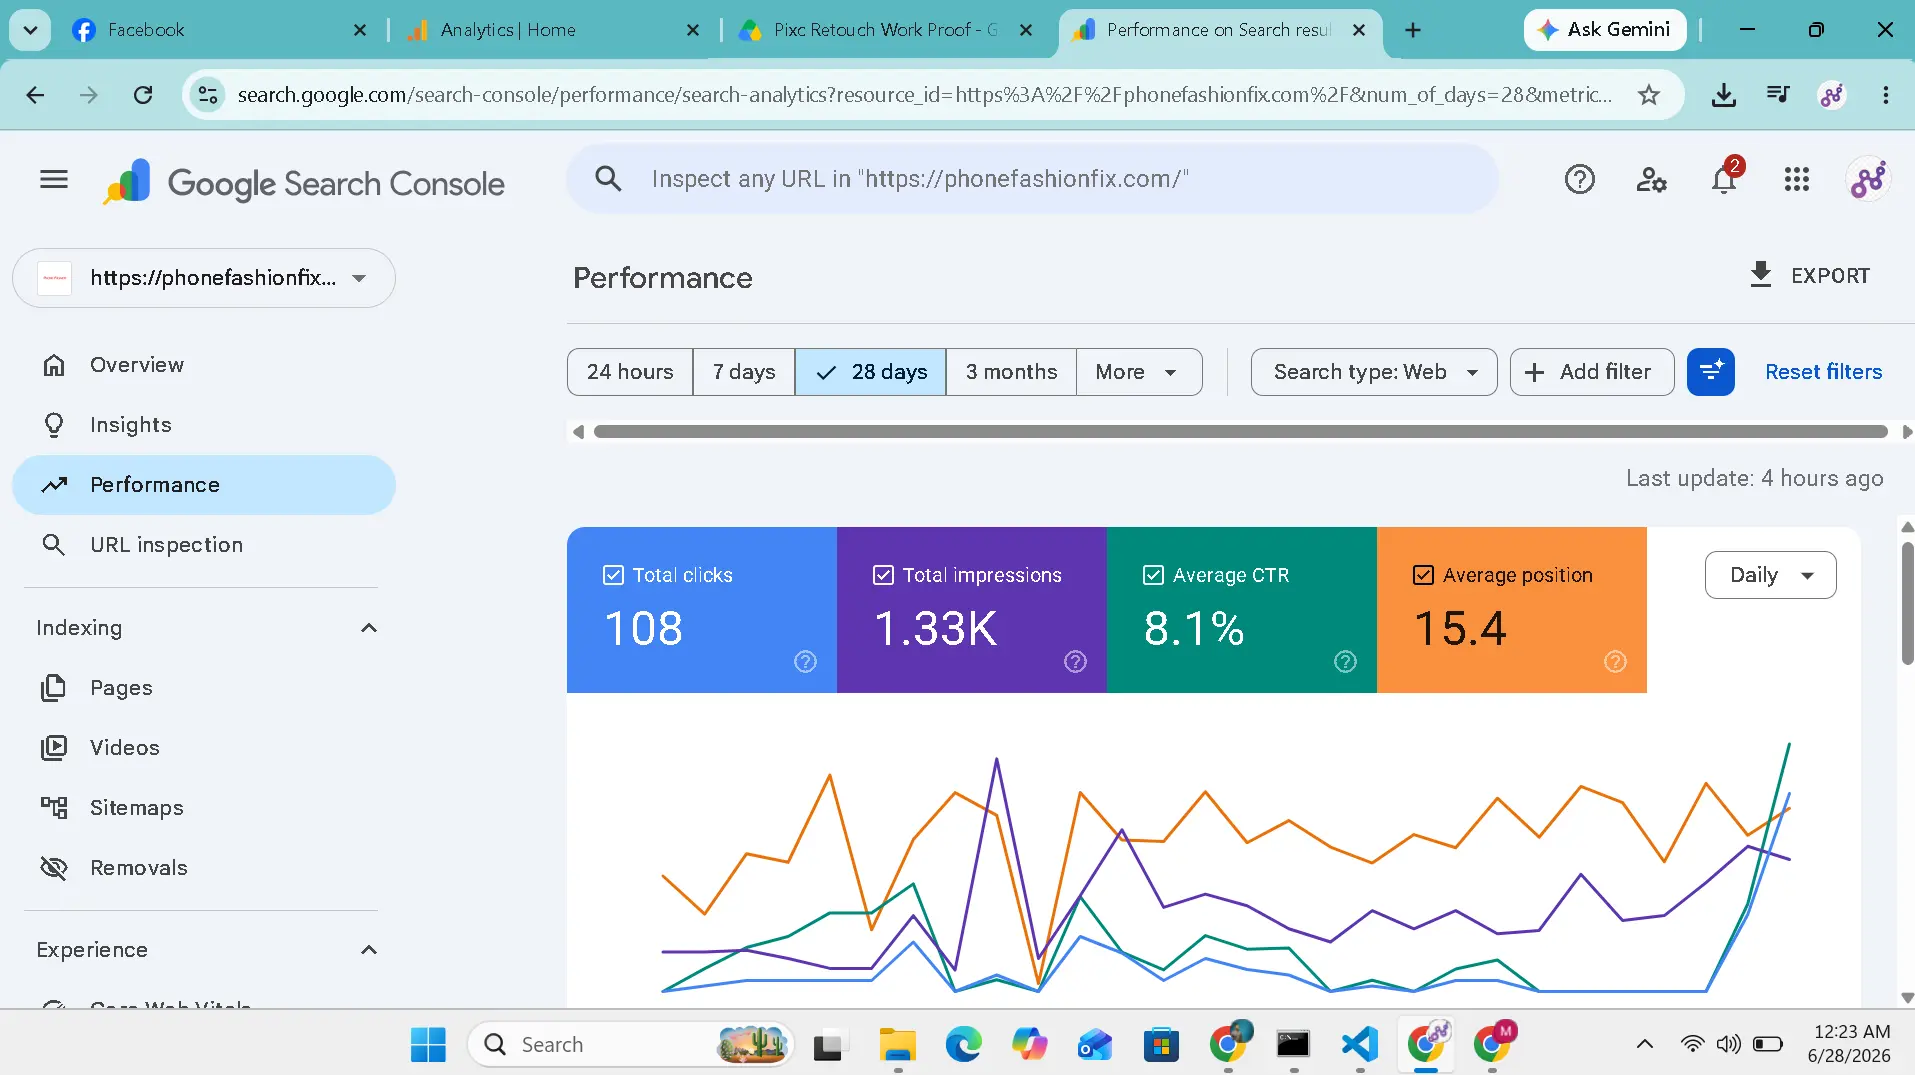
Task: Open the tab search dropdown arrow
Action: pyautogui.click(x=30, y=30)
